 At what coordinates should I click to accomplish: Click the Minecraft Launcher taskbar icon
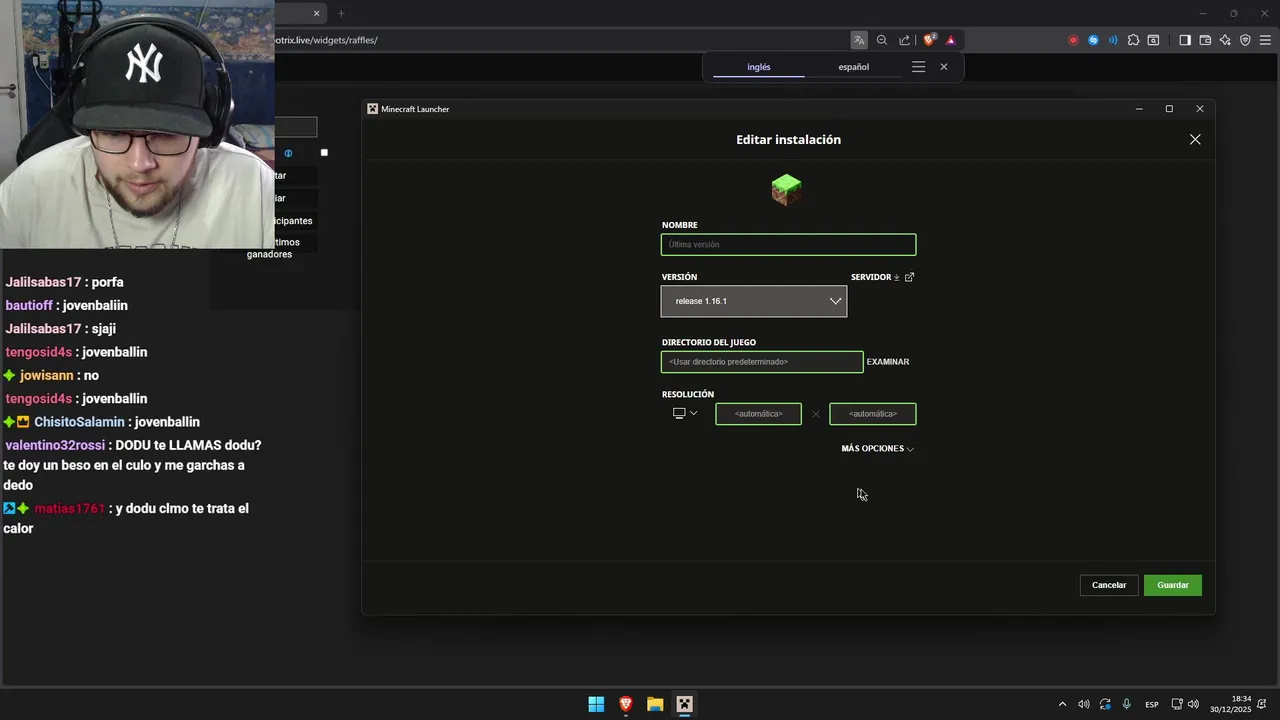[684, 704]
